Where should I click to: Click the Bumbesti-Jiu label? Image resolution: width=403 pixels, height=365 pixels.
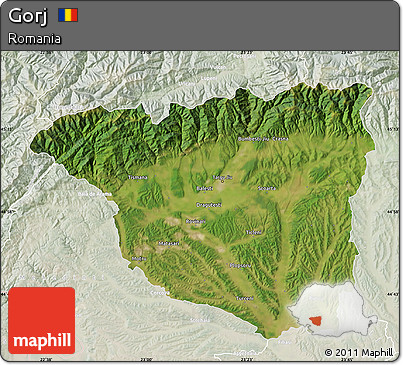(x=253, y=139)
